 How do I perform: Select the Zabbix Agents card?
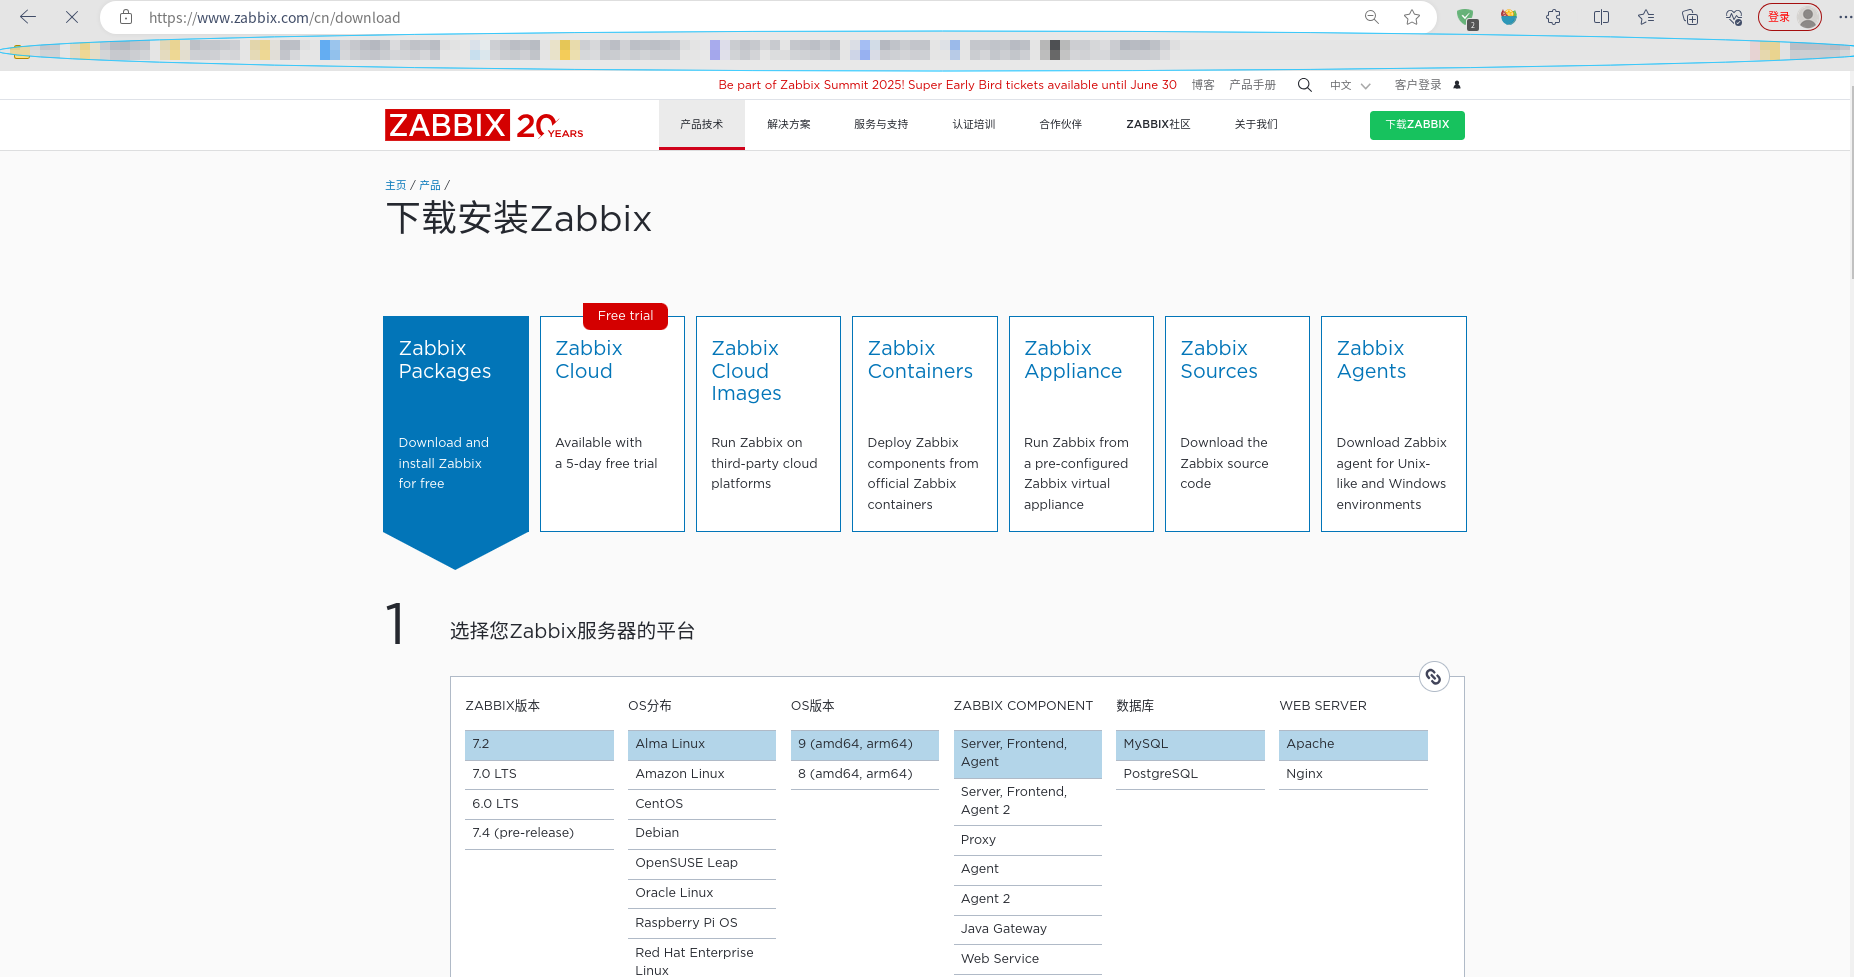pos(1394,424)
